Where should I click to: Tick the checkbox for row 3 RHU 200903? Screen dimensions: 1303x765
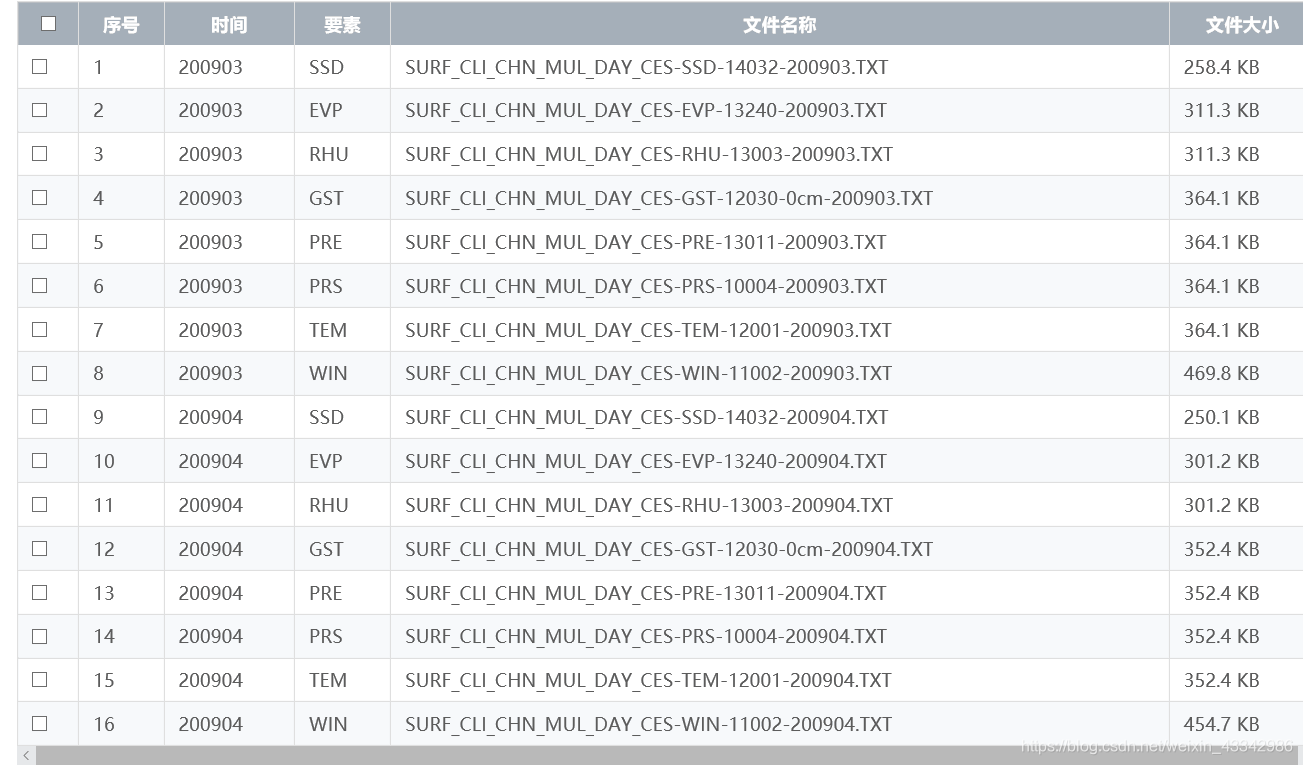40,154
